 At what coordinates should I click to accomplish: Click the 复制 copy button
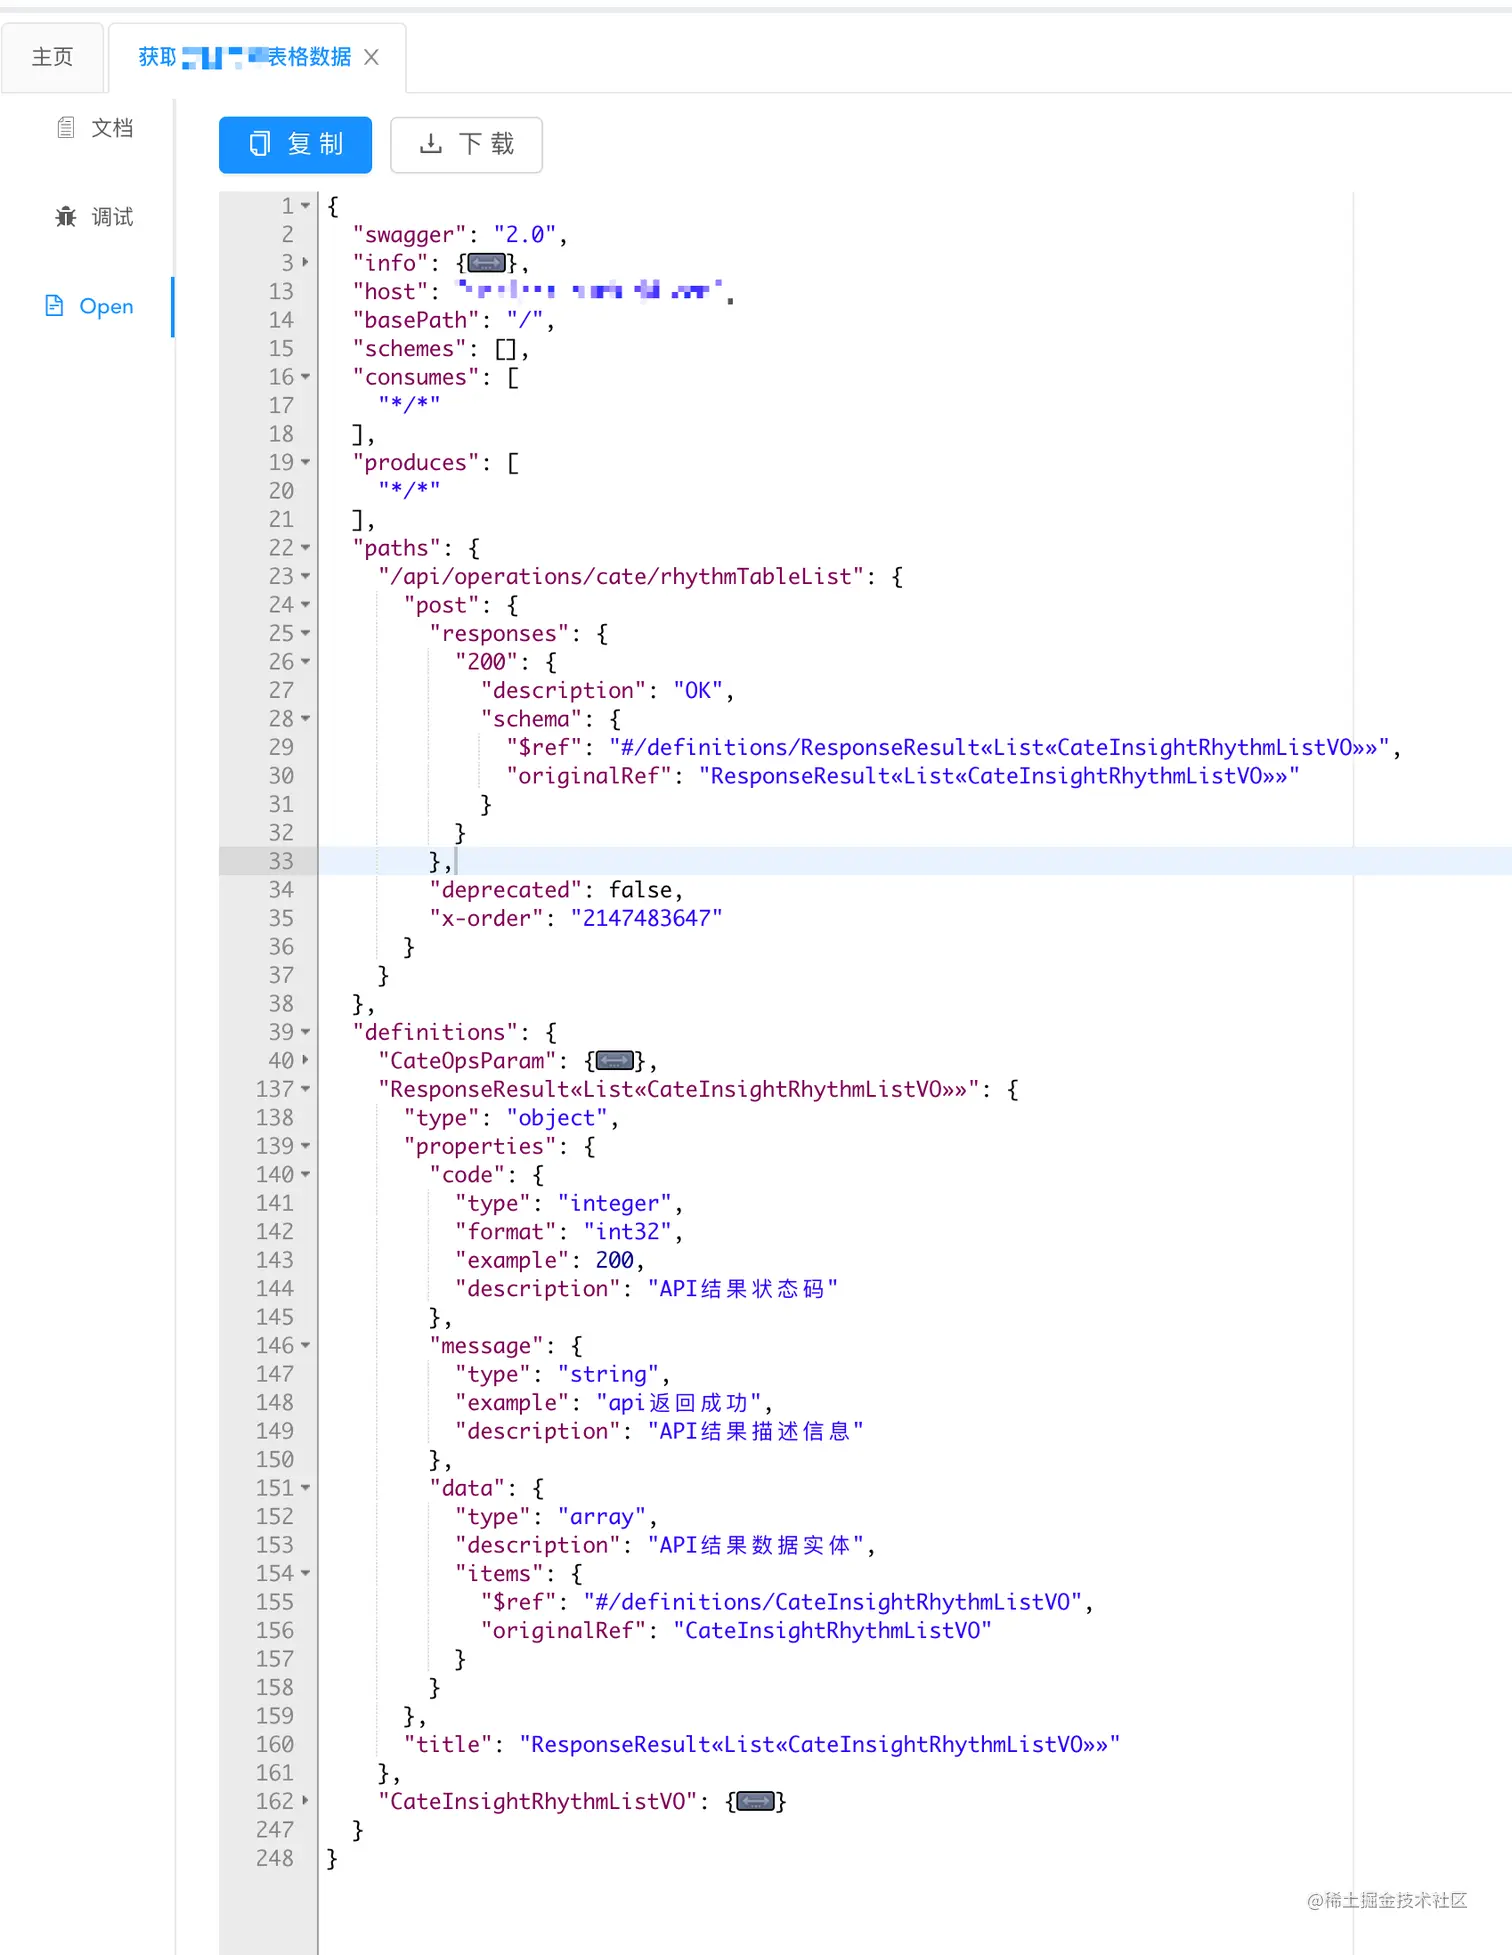tap(295, 144)
